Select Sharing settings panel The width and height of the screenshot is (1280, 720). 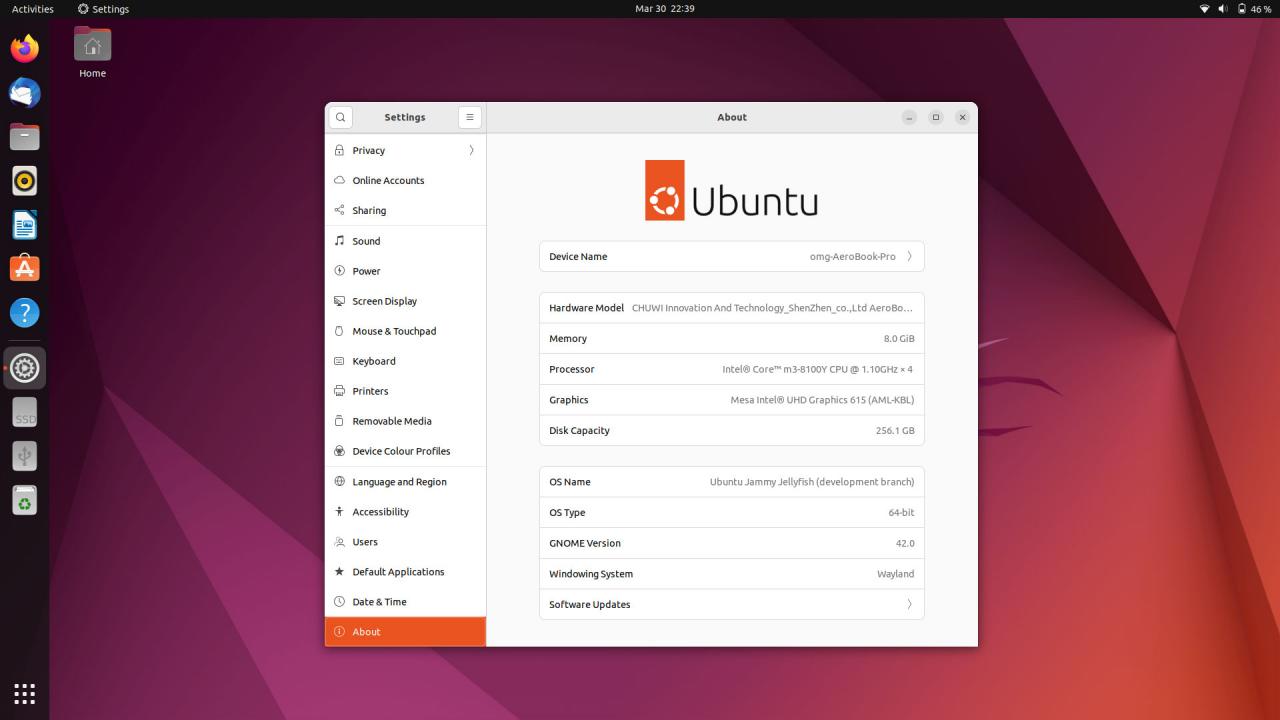tap(405, 210)
